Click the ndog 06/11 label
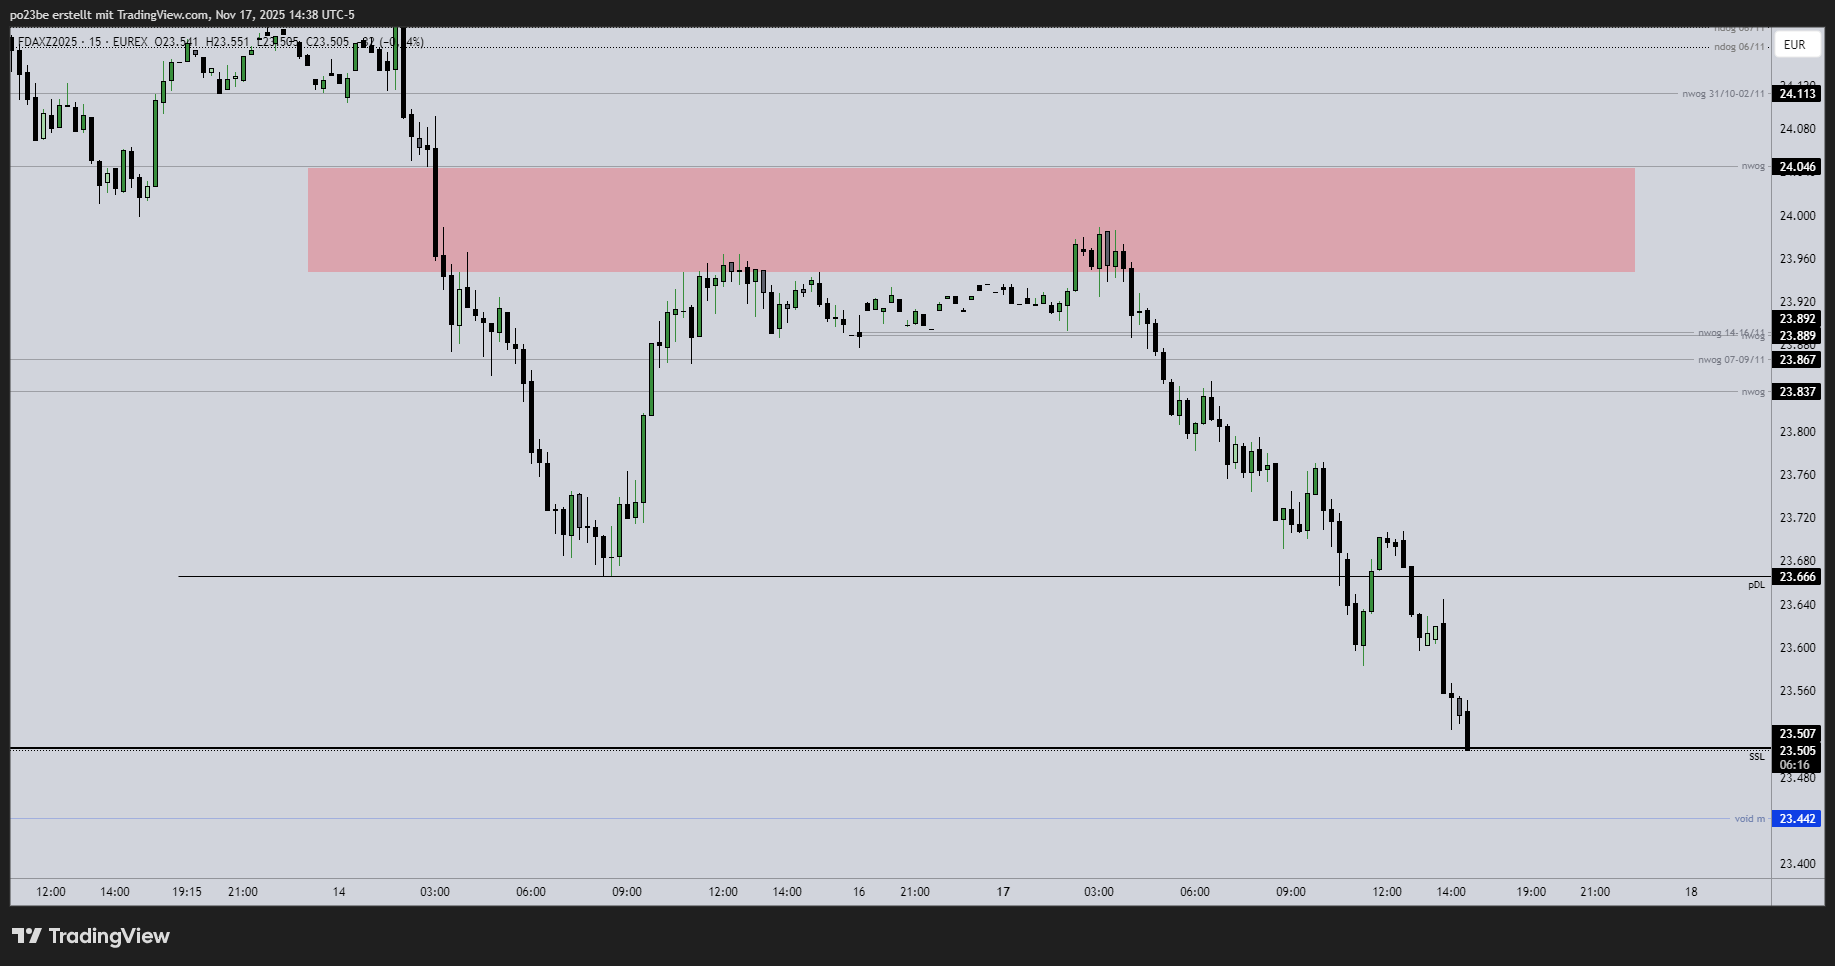 [1739, 47]
